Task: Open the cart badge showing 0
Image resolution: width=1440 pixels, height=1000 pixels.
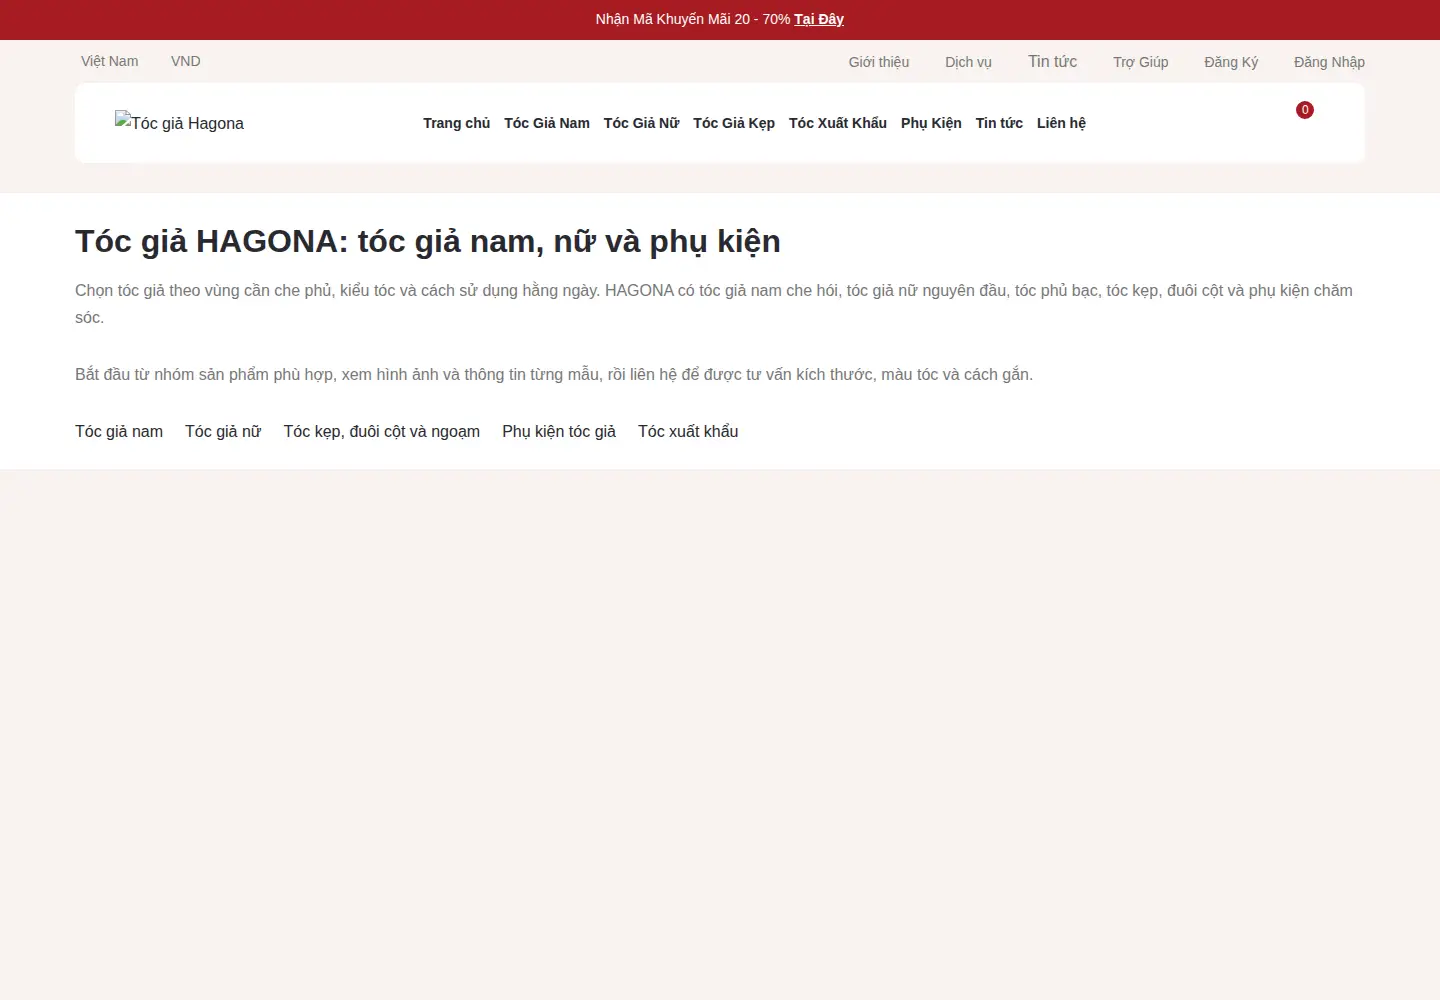Action: [1304, 110]
